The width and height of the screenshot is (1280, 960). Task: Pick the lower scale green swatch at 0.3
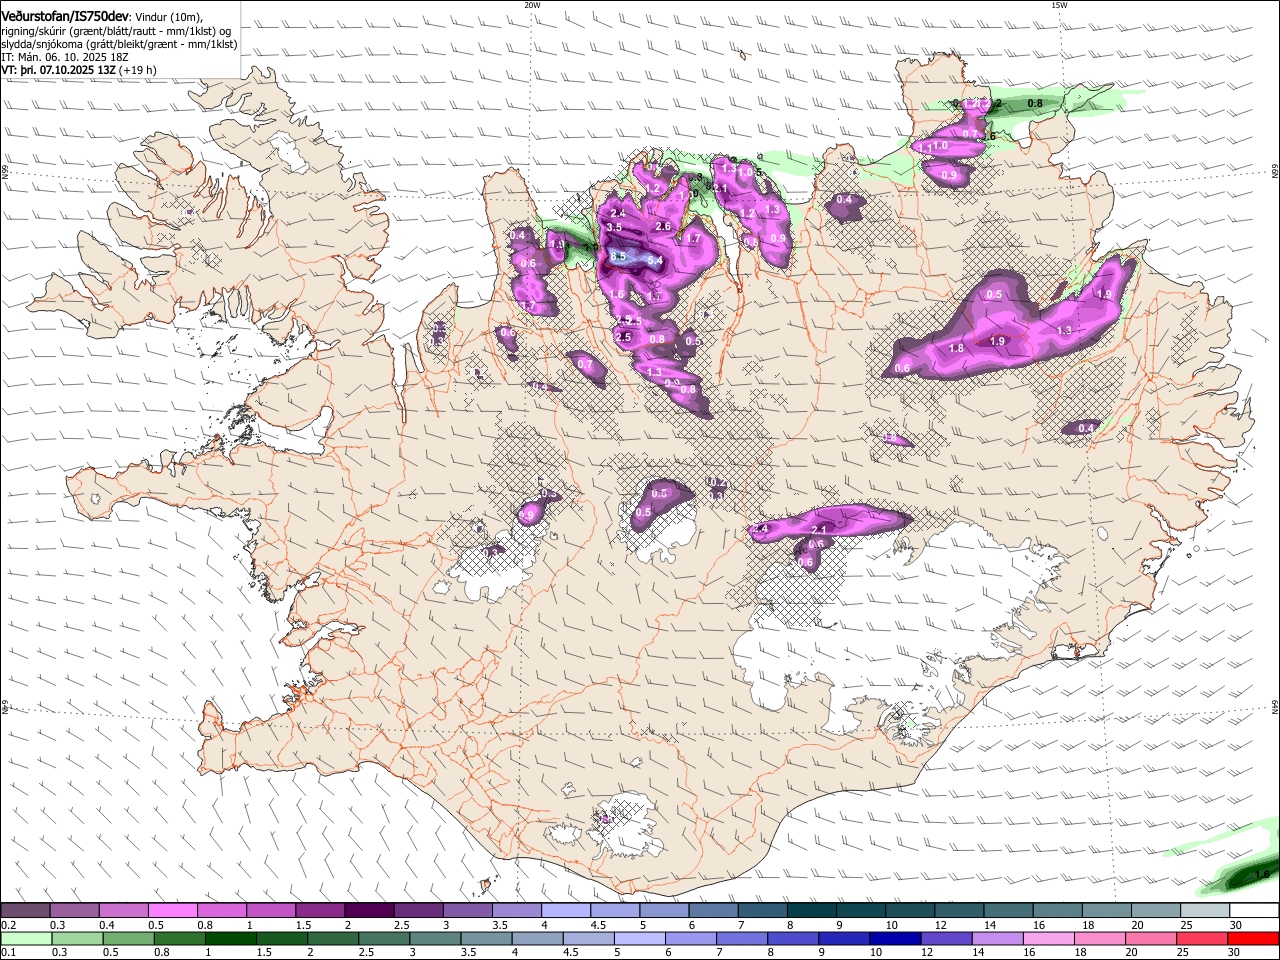[77, 939]
